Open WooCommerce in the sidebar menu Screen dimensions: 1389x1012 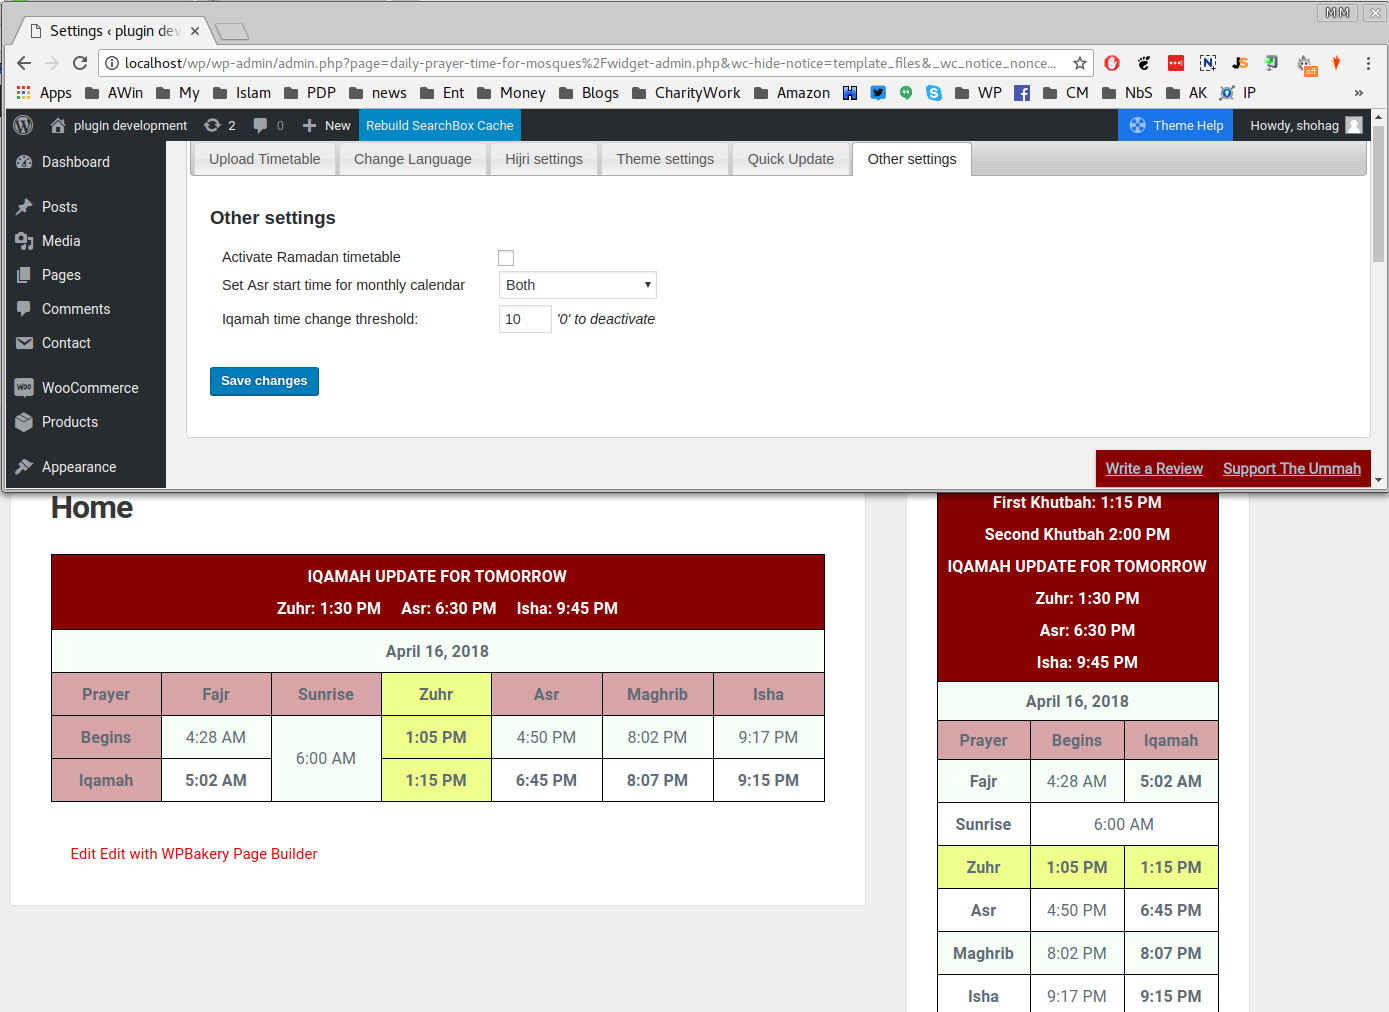click(x=90, y=388)
